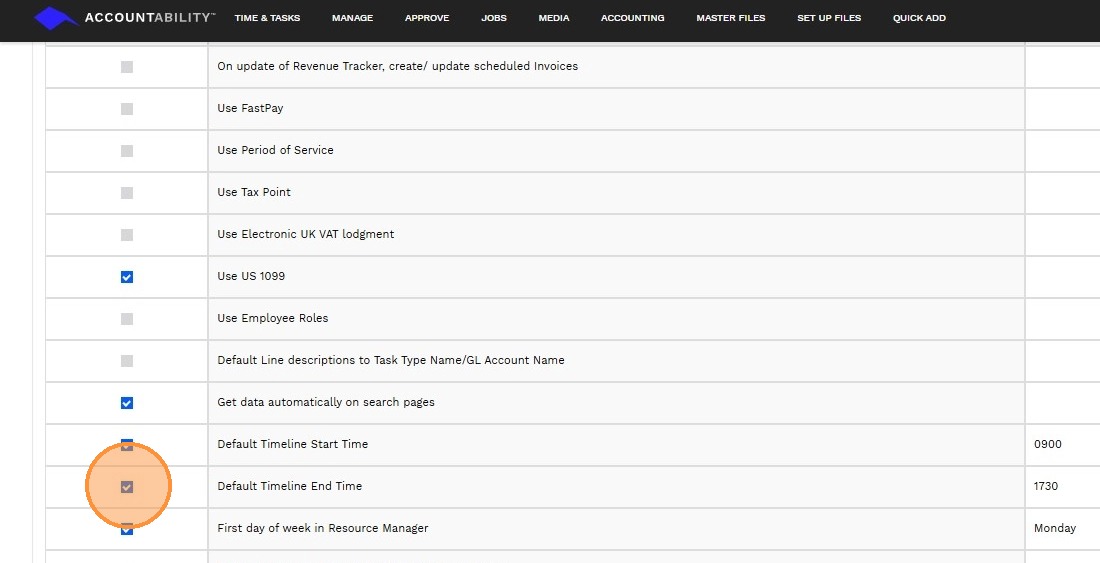Open the Approve menu
Screen dimensions: 1100x563
427,18
